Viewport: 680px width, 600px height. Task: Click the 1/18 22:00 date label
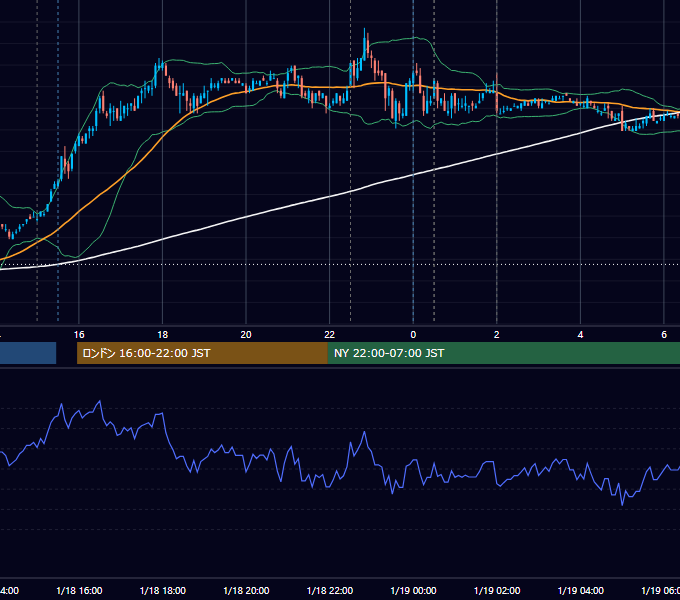coord(330,591)
